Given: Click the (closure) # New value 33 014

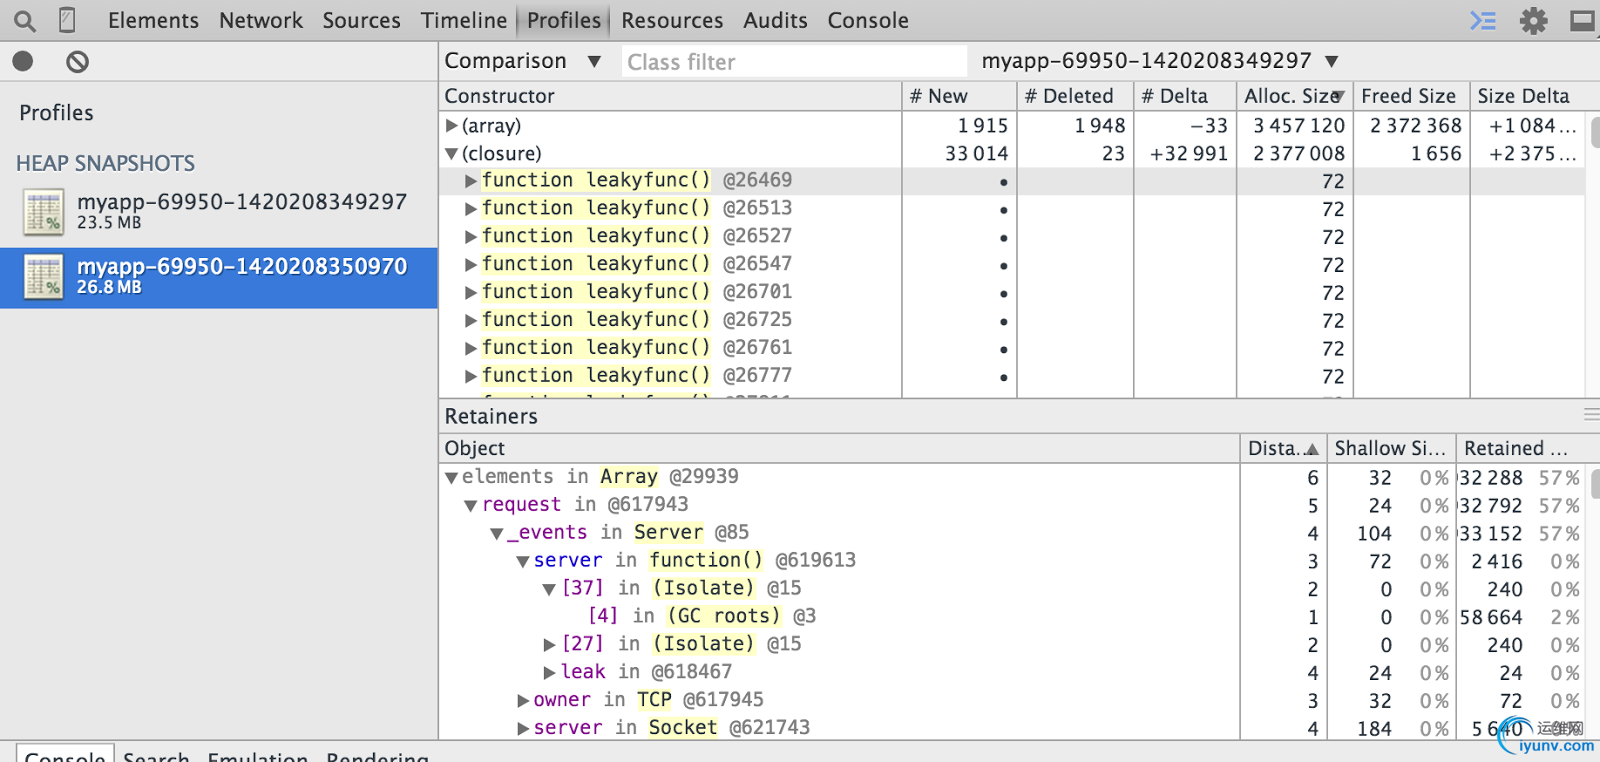Looking at the screenshot, I should pos(976,154).
